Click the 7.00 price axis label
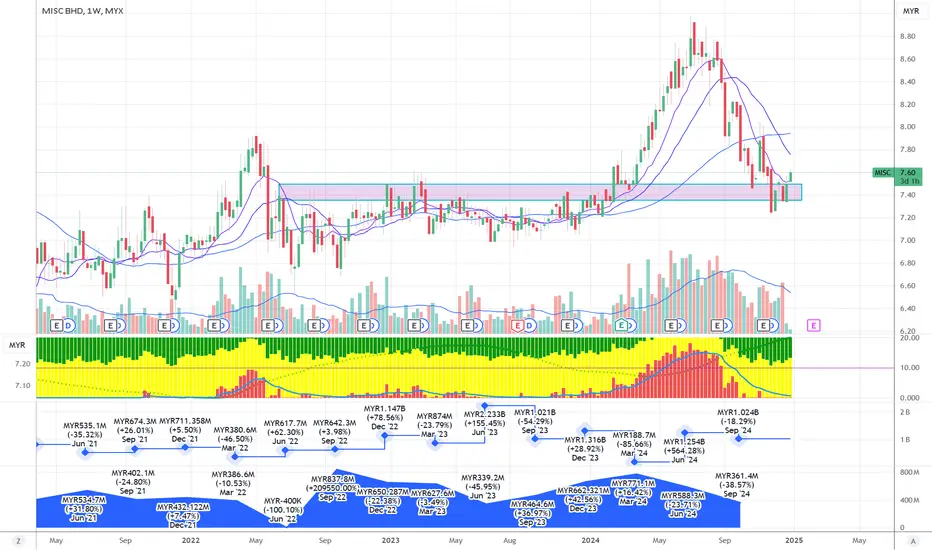 [908, 240]
